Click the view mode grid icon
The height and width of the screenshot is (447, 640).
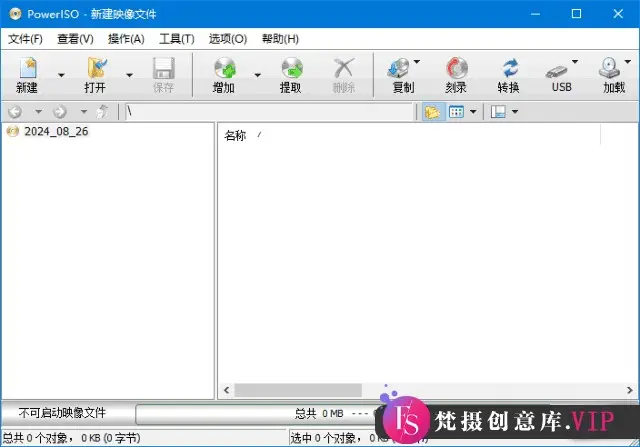tap(456, 111)
